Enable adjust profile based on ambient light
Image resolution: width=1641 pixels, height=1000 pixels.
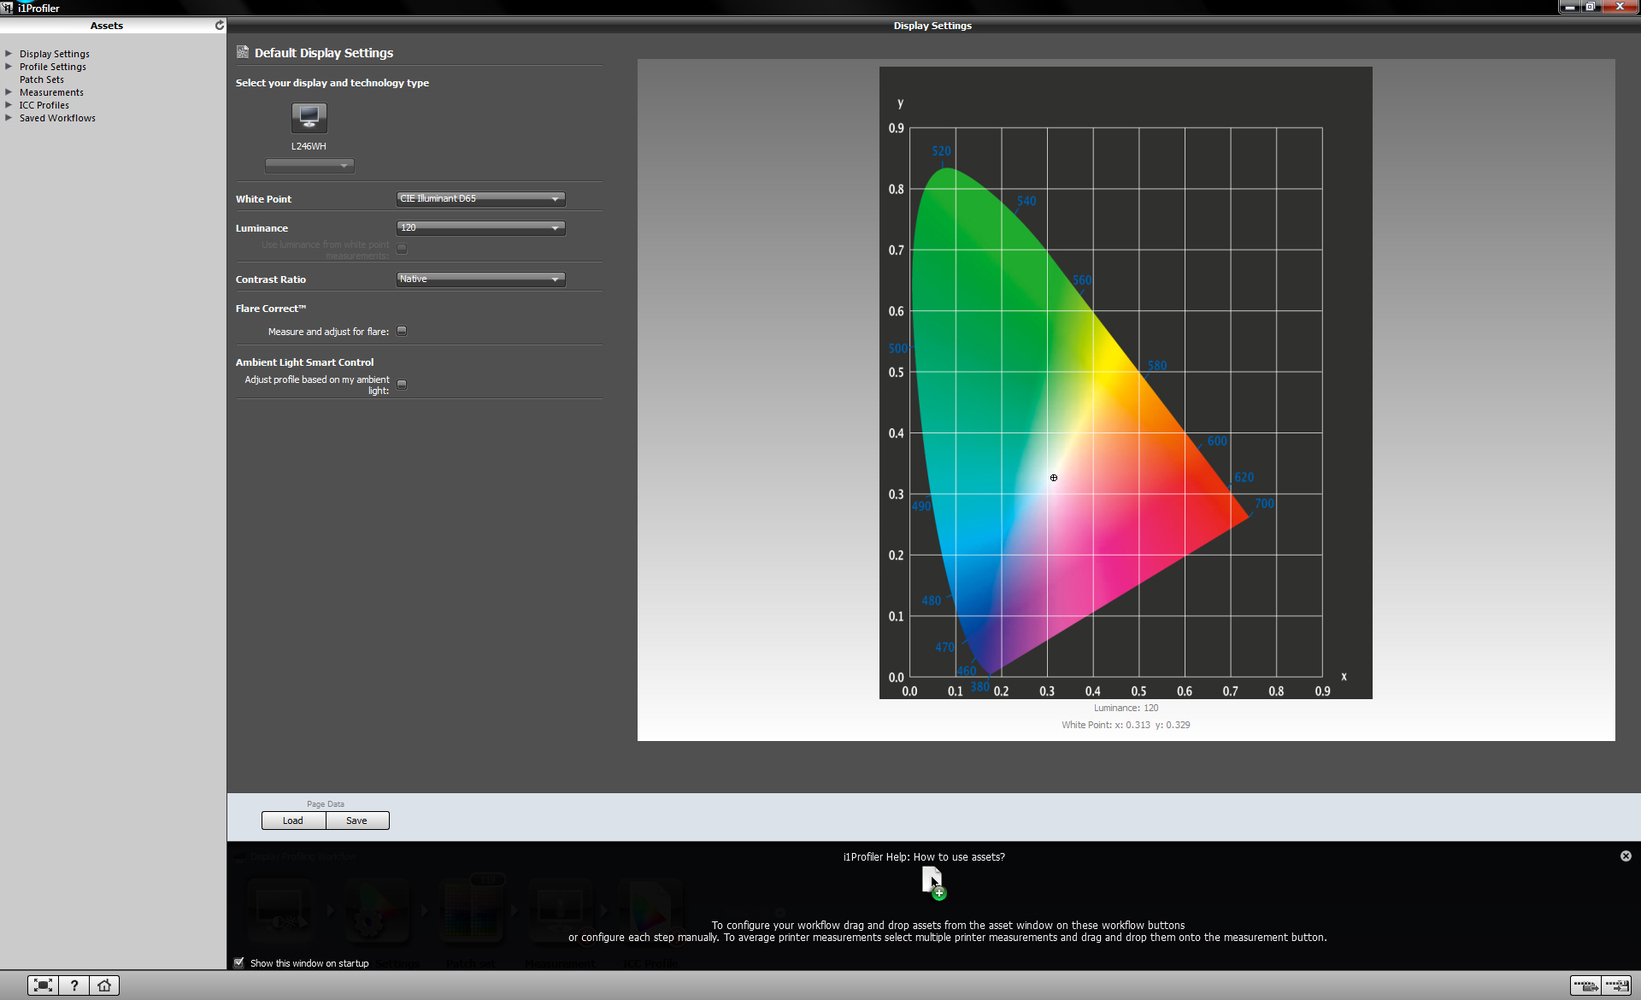(x=402, y=384)
